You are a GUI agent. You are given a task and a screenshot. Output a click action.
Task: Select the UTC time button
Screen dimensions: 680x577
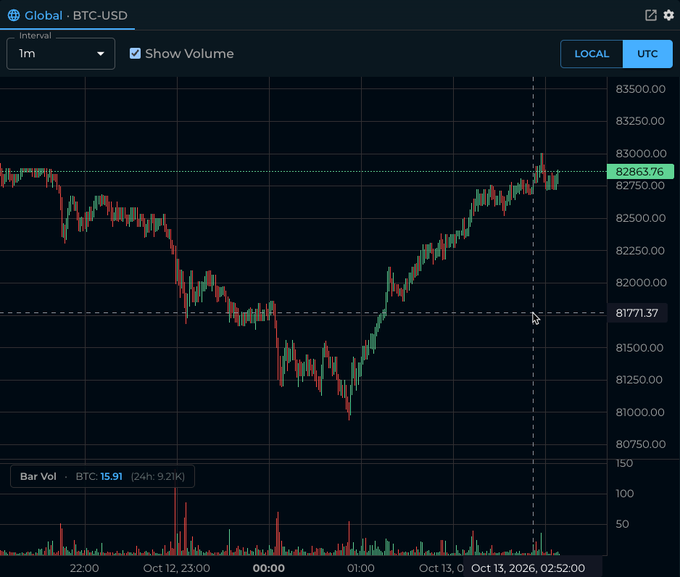[647, 54]
